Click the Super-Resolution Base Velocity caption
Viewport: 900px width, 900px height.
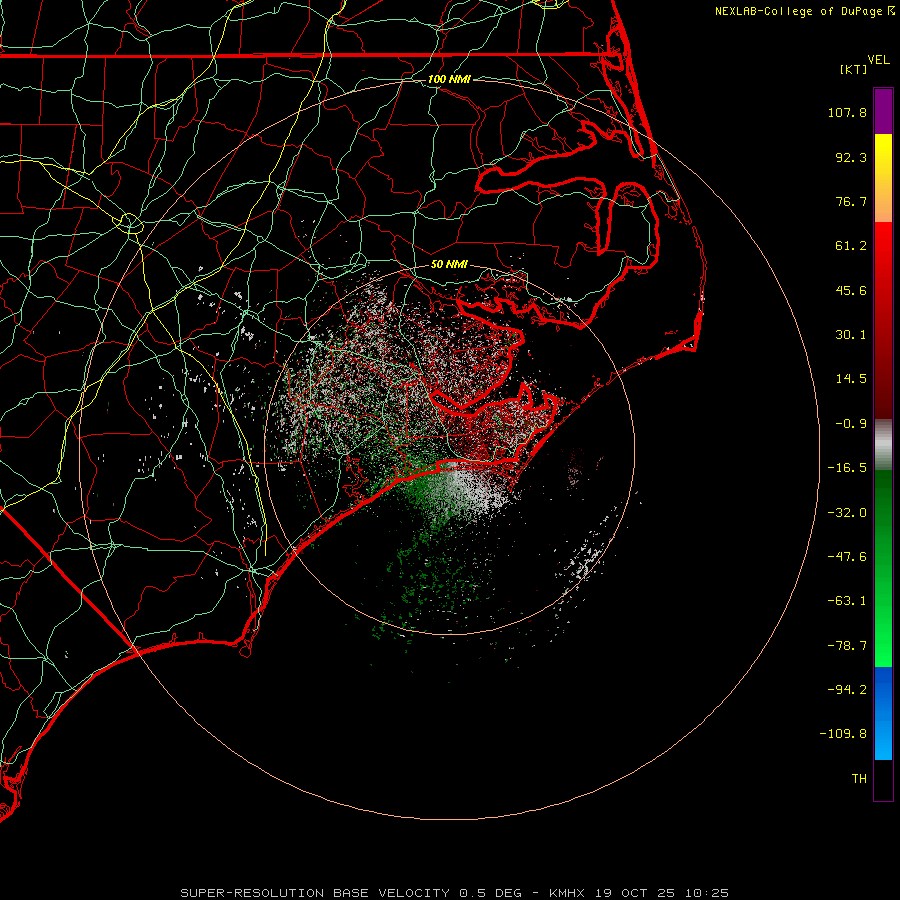coord(455,893)
